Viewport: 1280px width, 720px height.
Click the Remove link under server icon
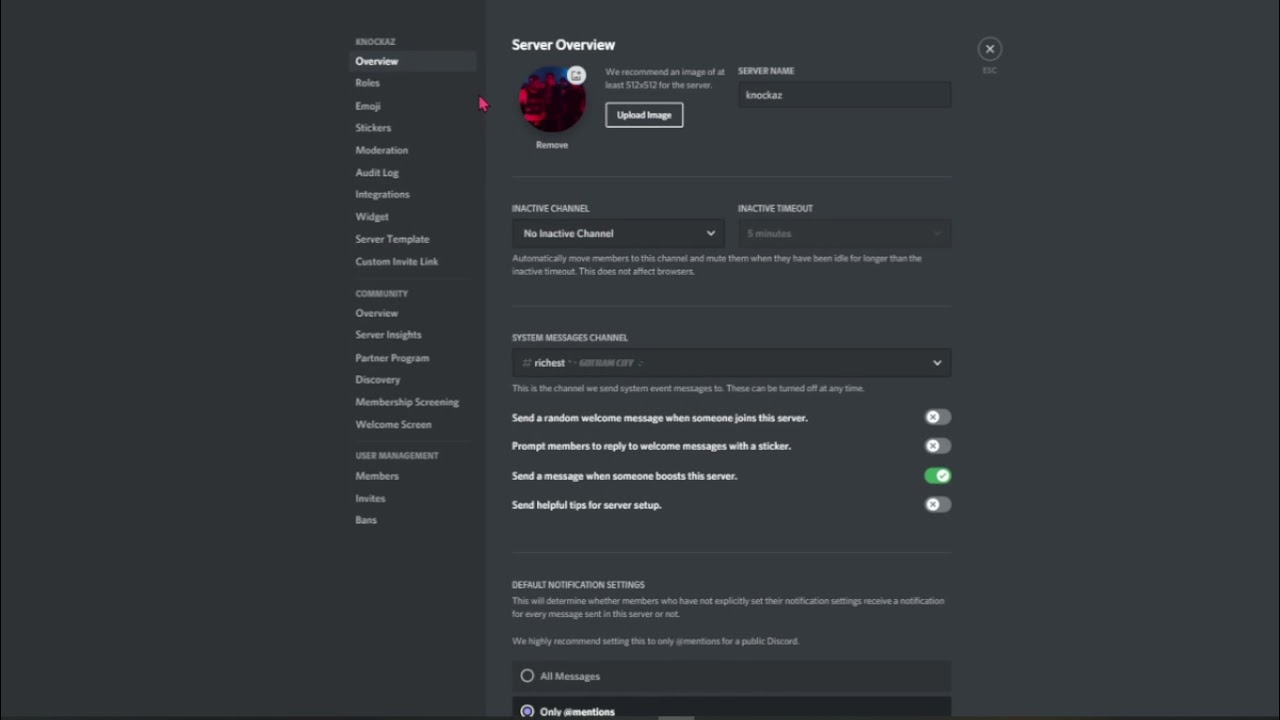(x=551, y=145)
